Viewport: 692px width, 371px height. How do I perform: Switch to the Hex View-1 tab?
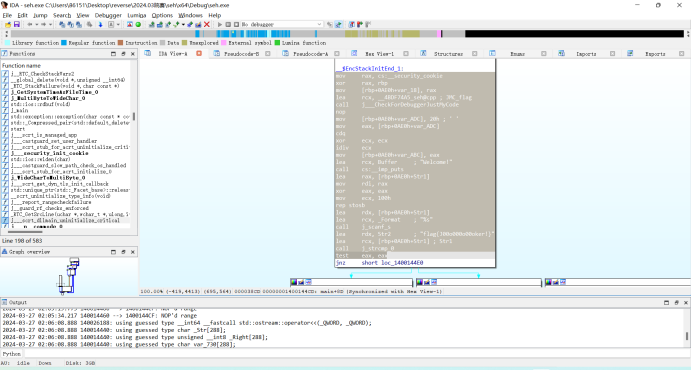click(x=379, y=54)
